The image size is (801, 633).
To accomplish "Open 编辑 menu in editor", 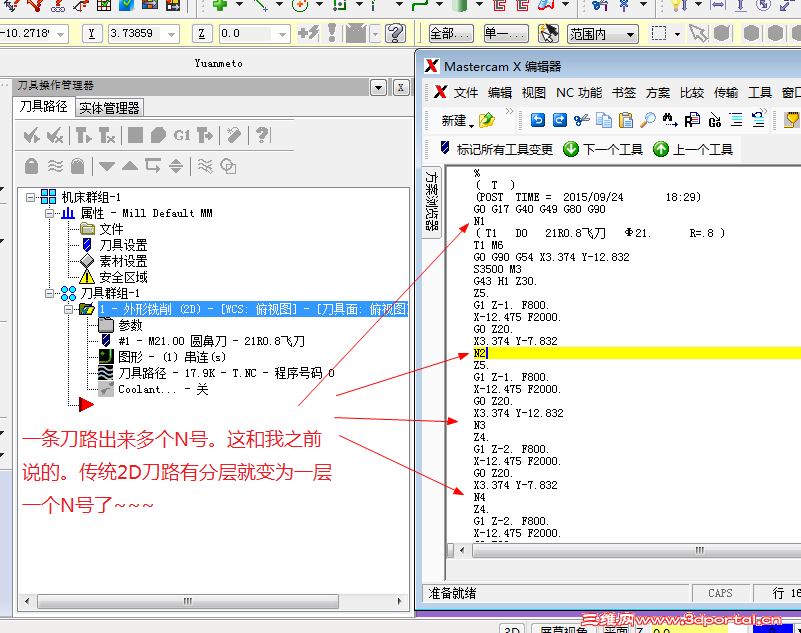I will (x=500, y=92).
